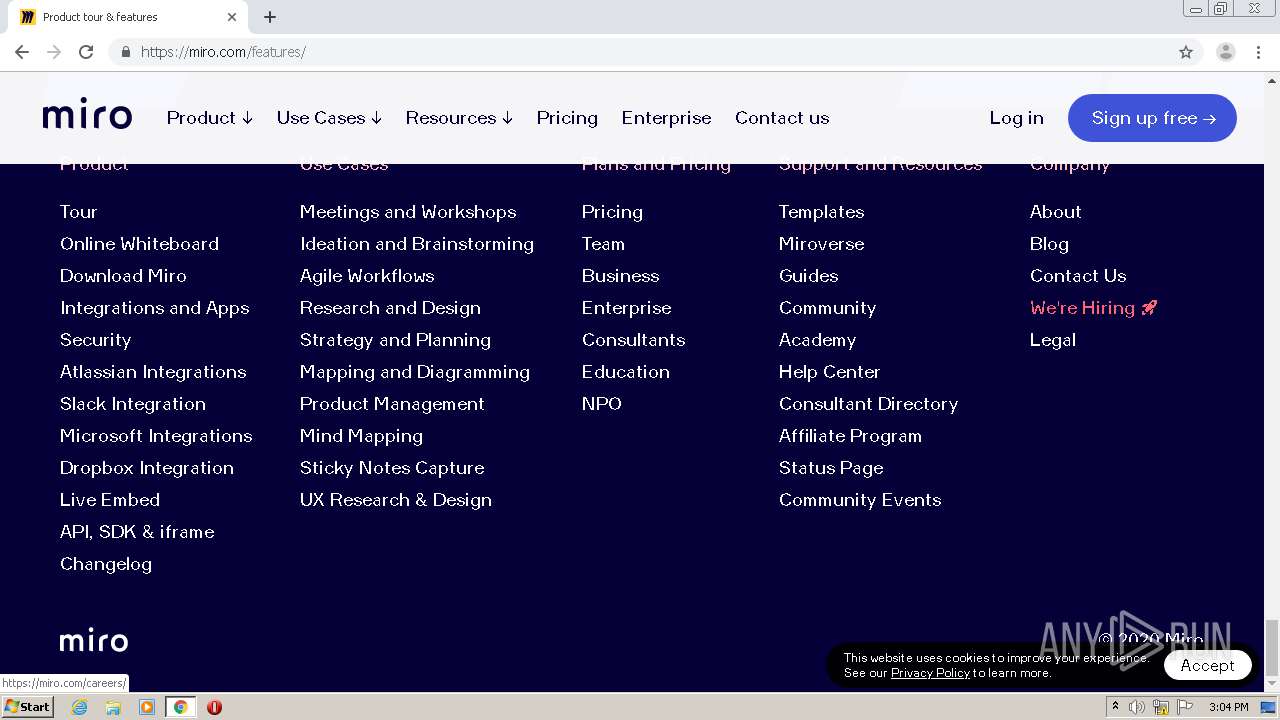Open the Security footer link
Image resolution: width=1280 pixels, height=720 pixels.
pyautogui.click(x=95, y=340)
